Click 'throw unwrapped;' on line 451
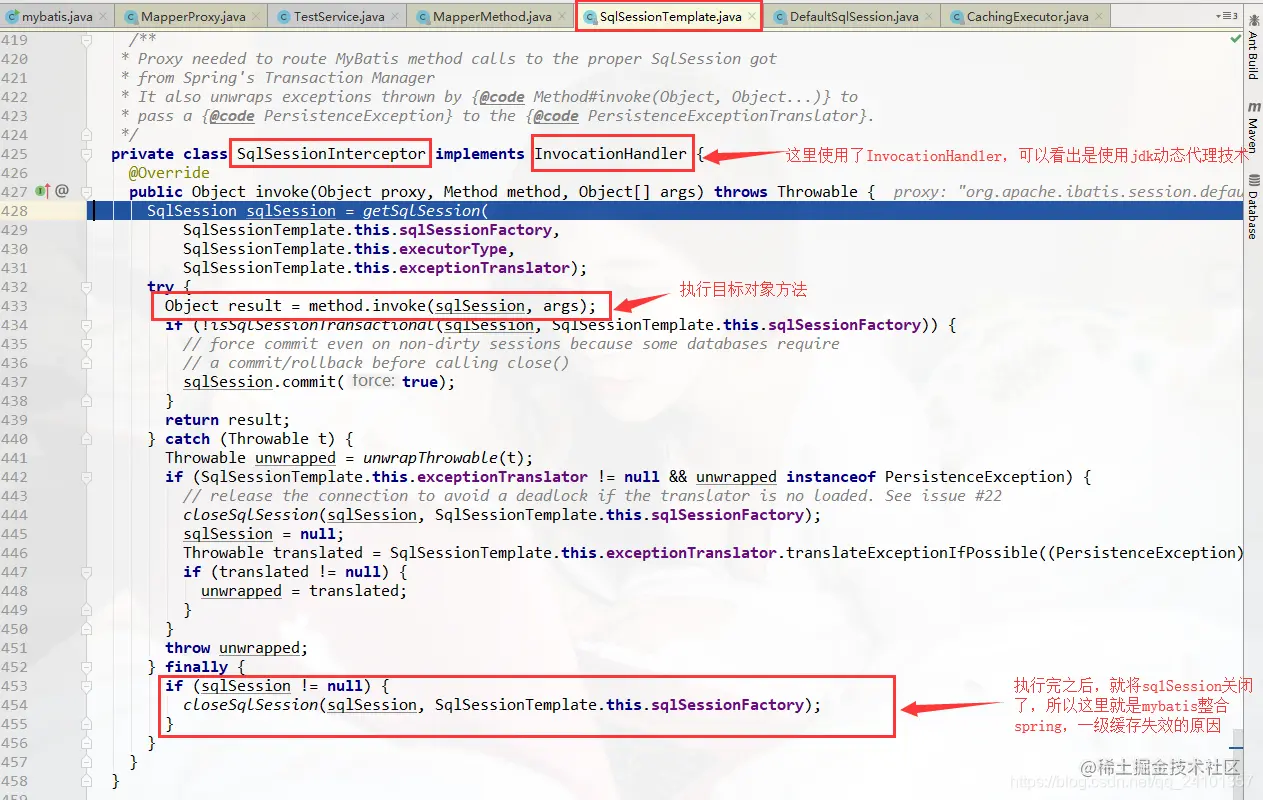 (x=237, y=648)
